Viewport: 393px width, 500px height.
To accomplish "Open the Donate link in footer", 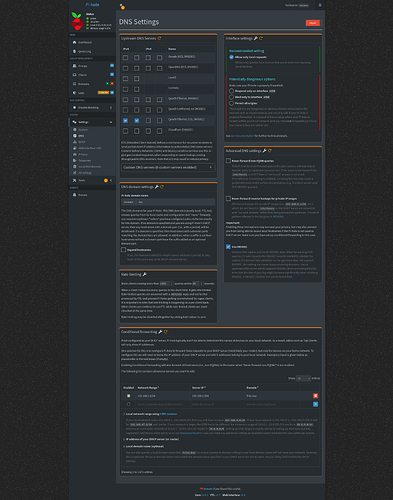I will 208,489.
